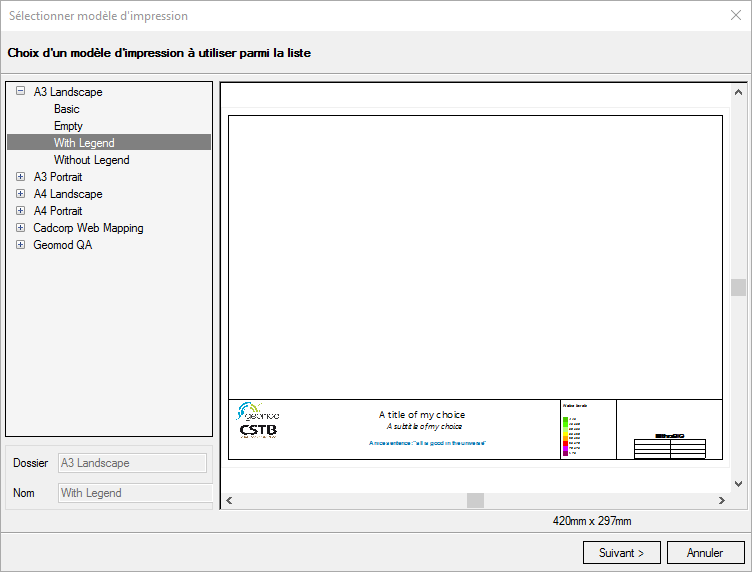Click 'A title of my choice' text
The height and width of the screenshot is (572, 752).
(x=422, y=415)
